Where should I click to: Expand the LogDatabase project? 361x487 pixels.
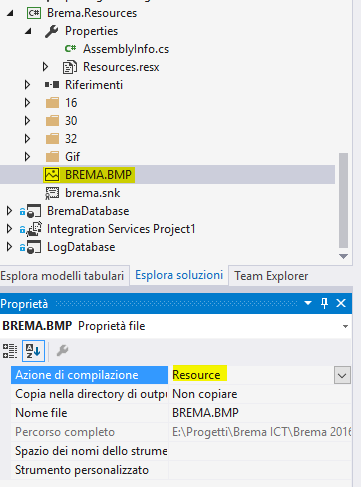tap(10, 247)
